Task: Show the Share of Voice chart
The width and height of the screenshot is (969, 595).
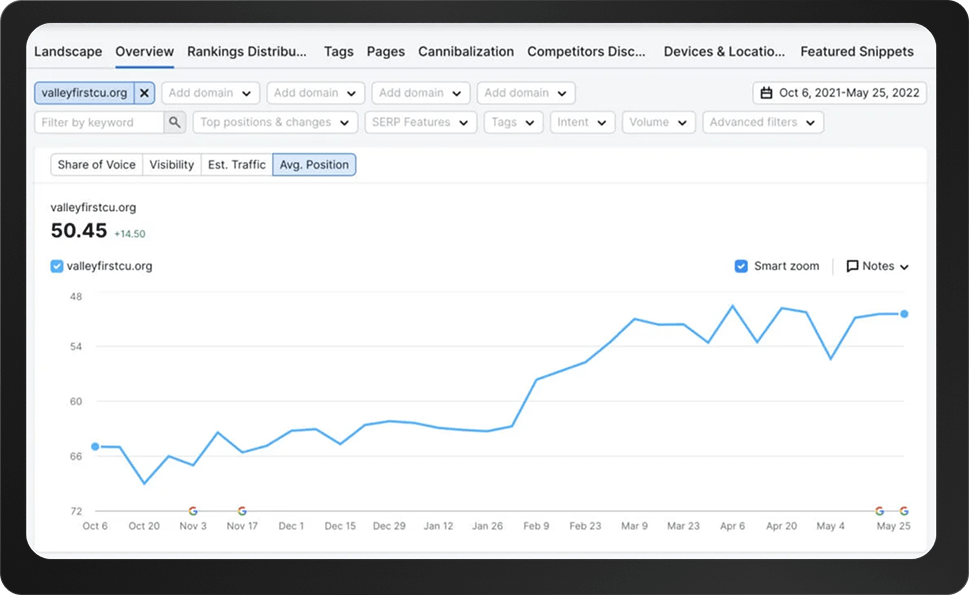Action: [97, 165]
